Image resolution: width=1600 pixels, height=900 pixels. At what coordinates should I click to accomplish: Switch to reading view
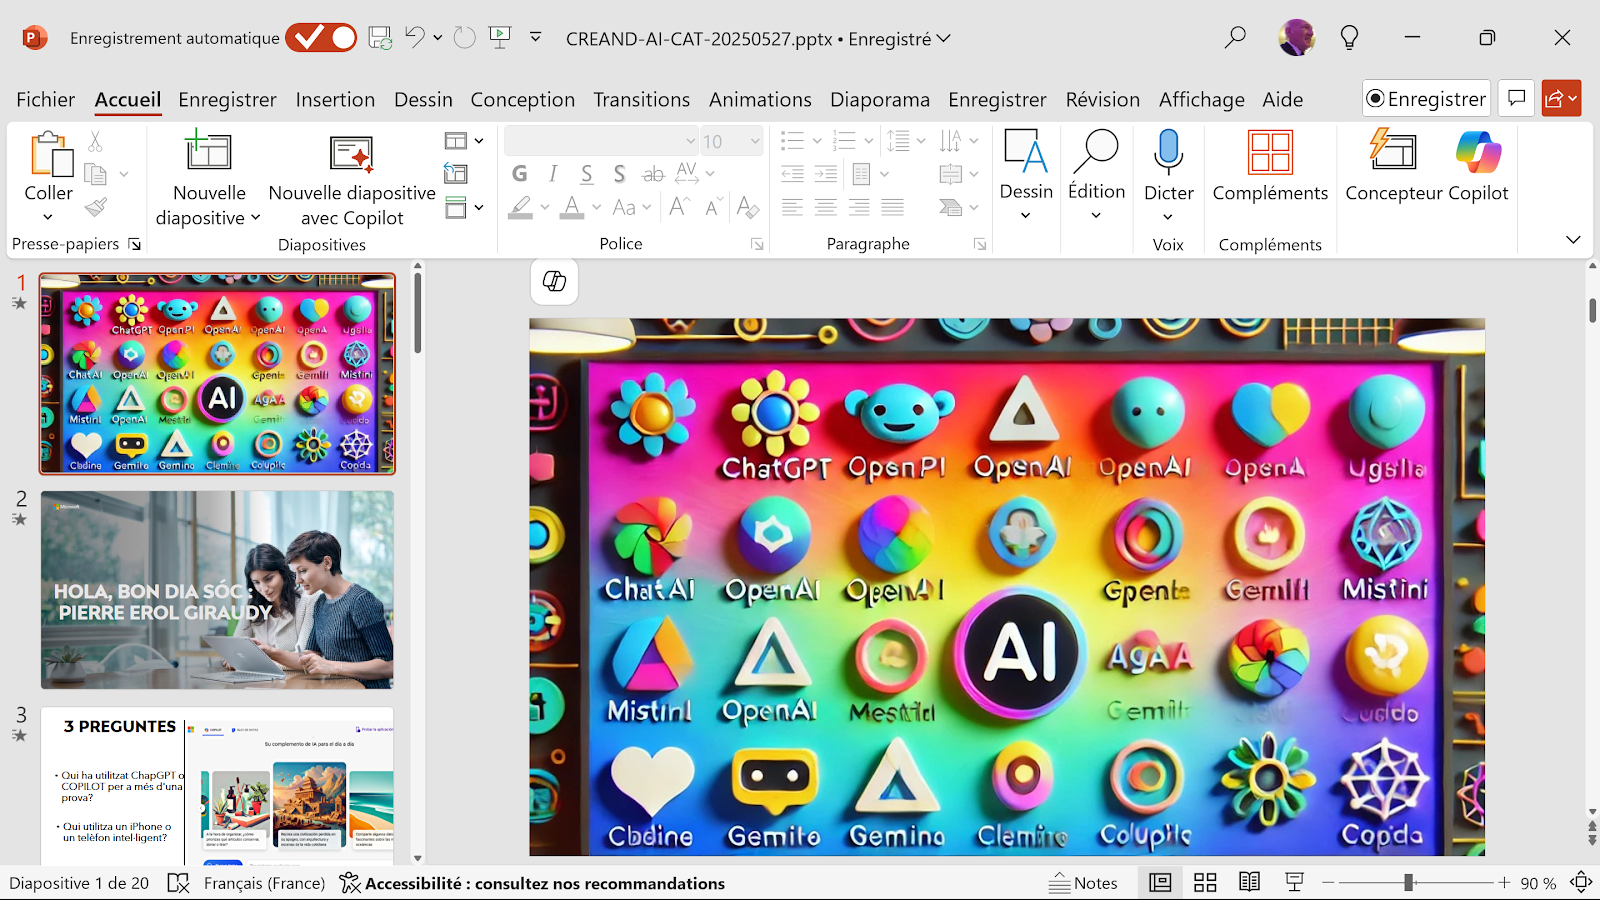pyautogui.click(x=1249, y=883)
